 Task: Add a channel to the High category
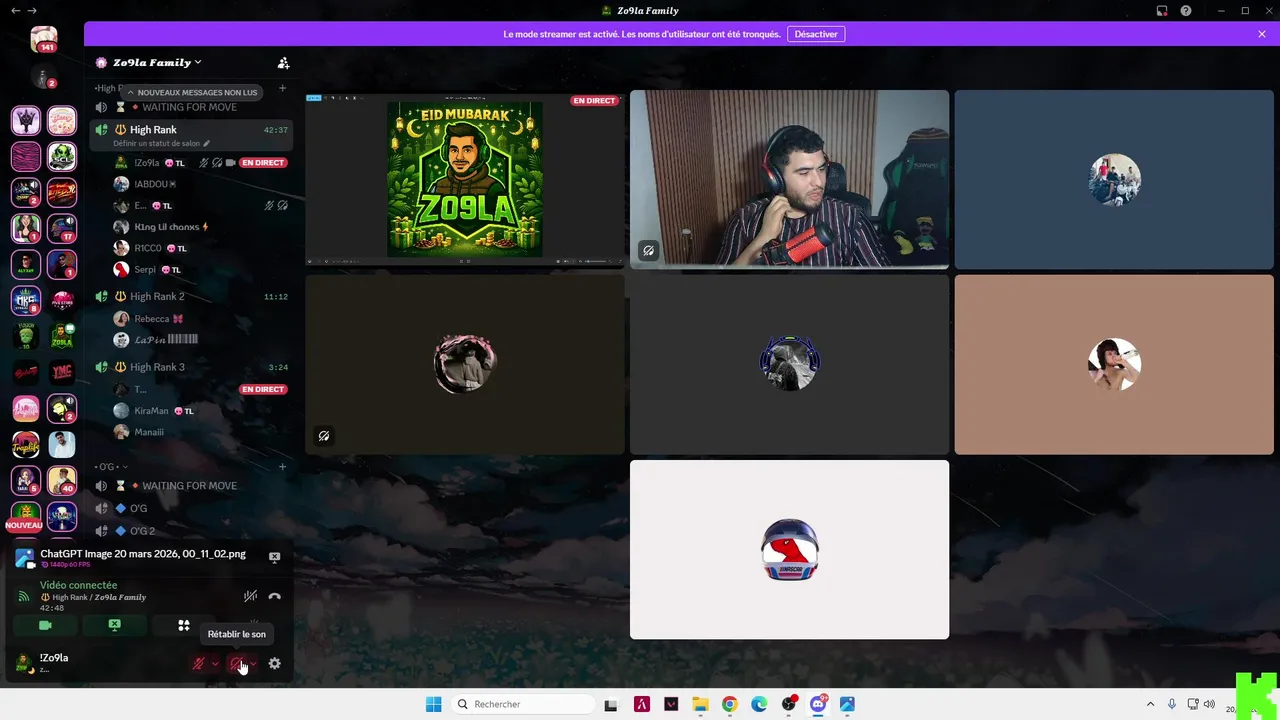click(282, 88)
